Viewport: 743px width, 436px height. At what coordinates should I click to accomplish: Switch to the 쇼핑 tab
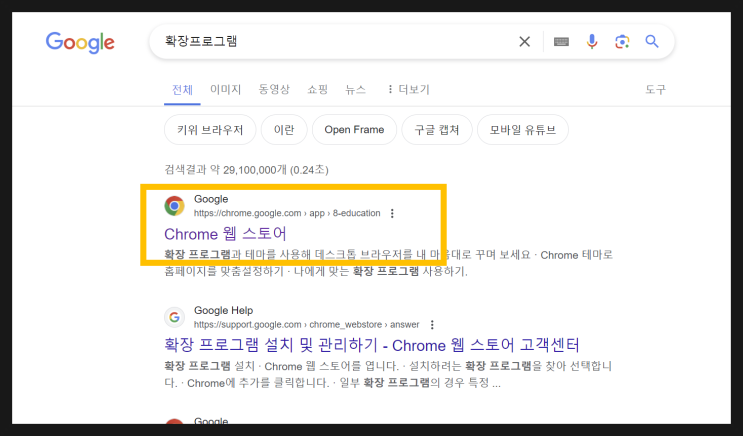(x=317, y=89)
